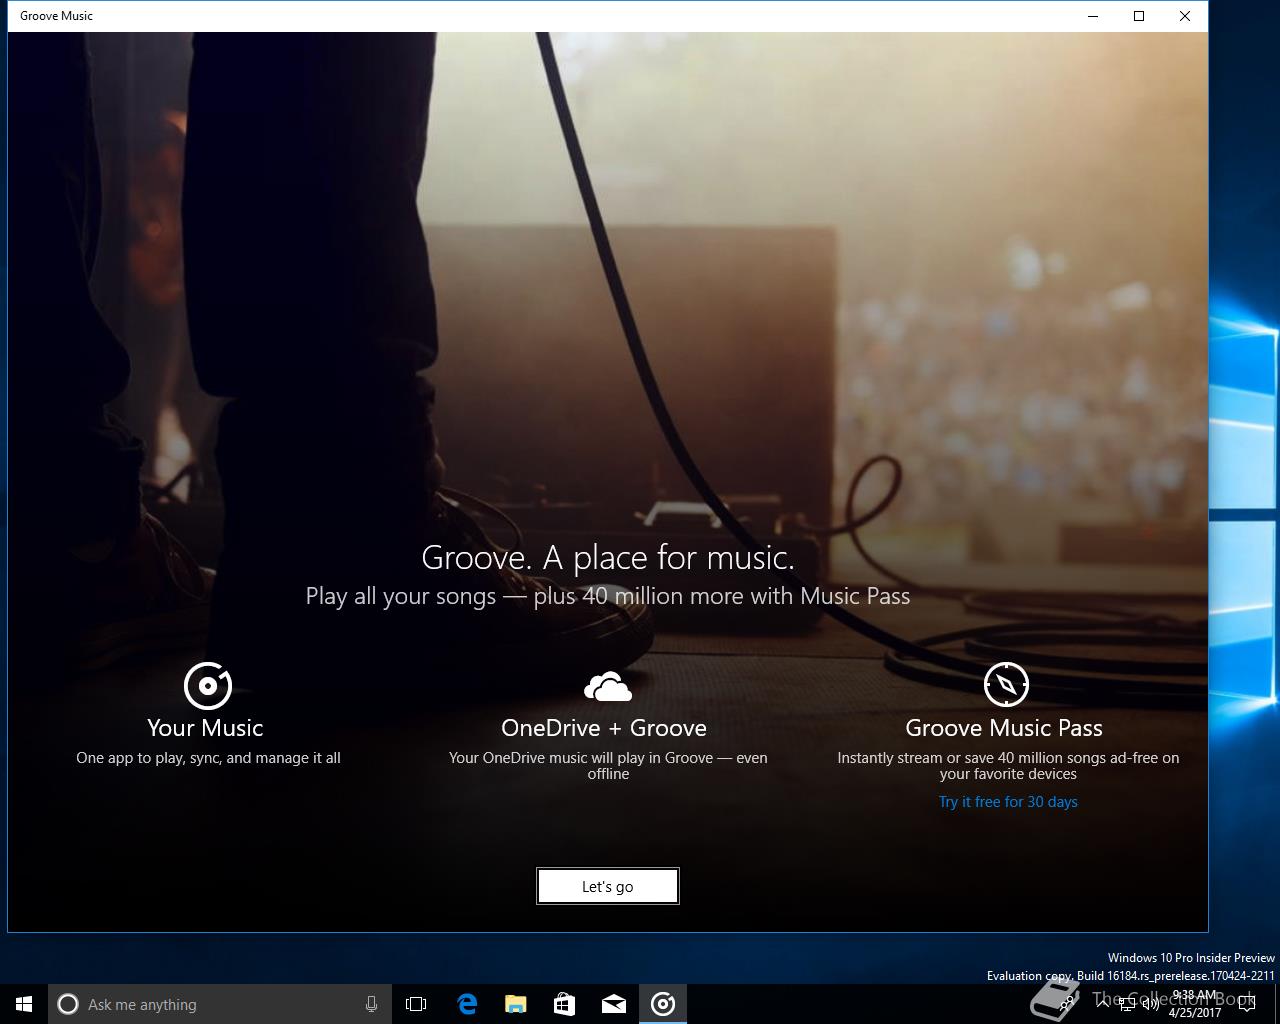The width and height of the screenshot is (1280, 1024).
Task: Activate the Cortana microphone icon
Action: 371,1004
